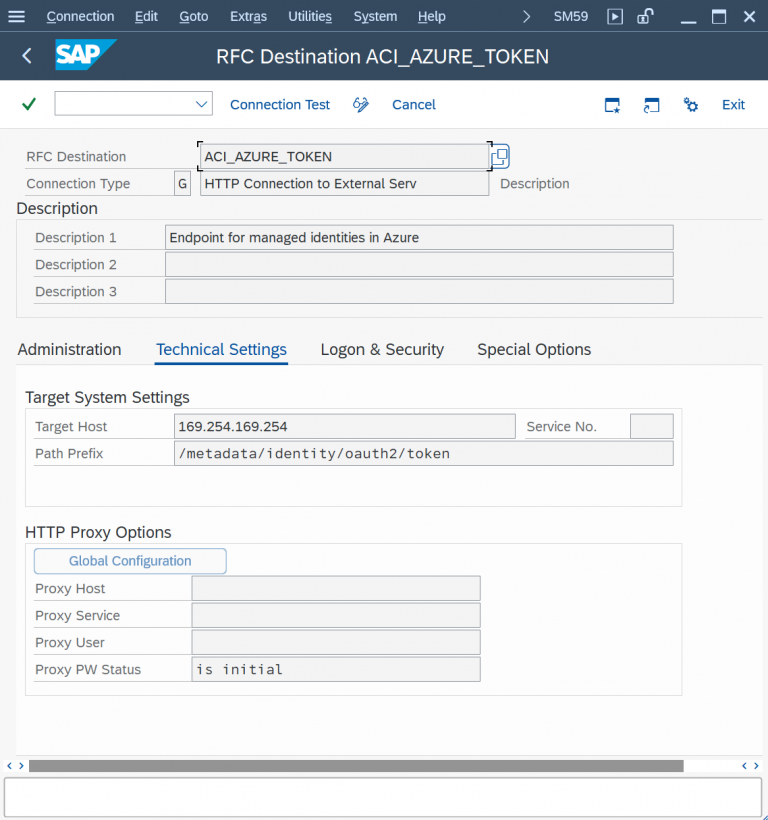The height and width of the screenshot is (820, 768).
Task: Click the Exit button
Action: [x=733, y=105]
